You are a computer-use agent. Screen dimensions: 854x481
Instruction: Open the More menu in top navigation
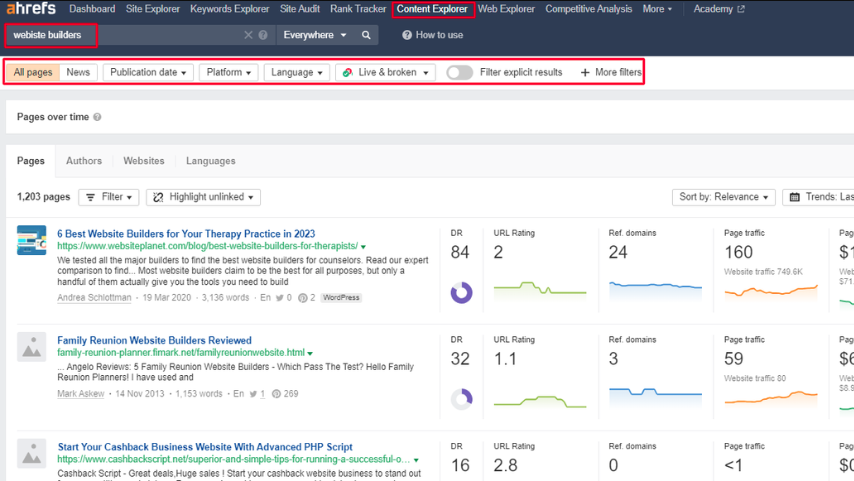click(x=657, y=9)
